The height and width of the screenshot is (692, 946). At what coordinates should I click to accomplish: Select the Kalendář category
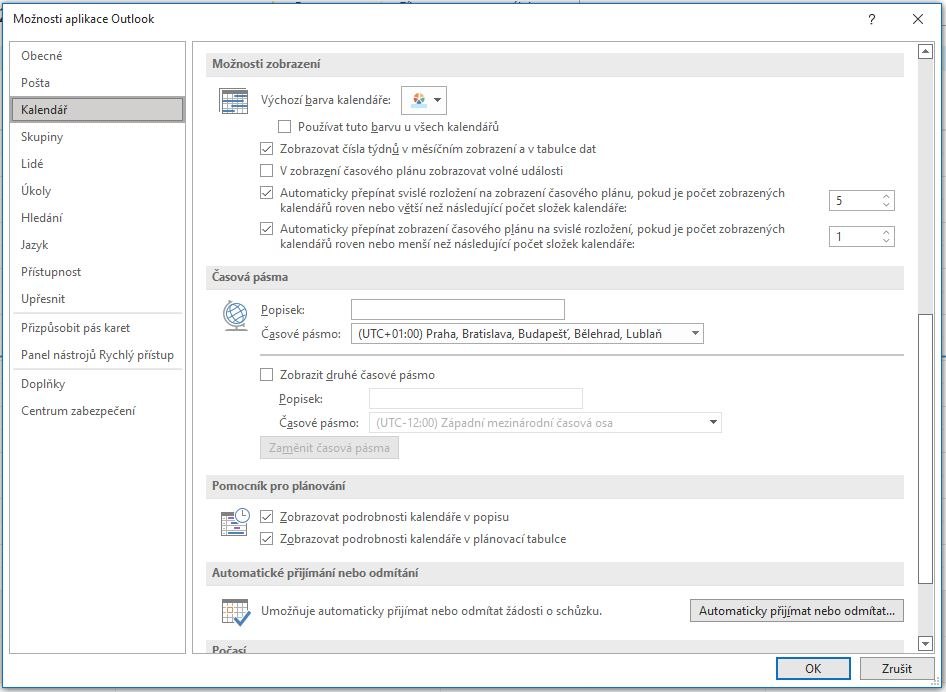(98, 110)
